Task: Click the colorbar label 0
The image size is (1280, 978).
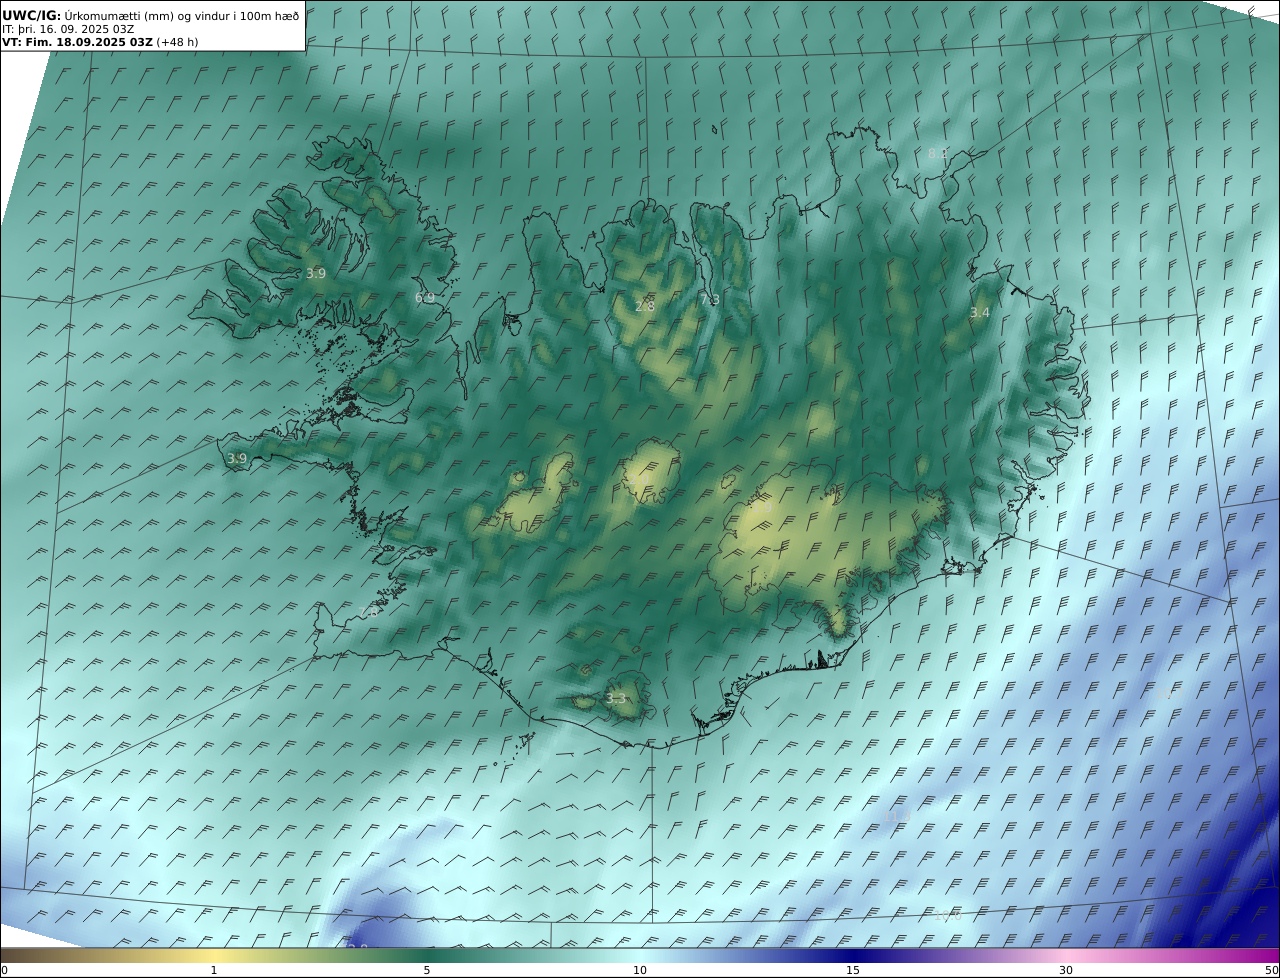Action: 4,970
